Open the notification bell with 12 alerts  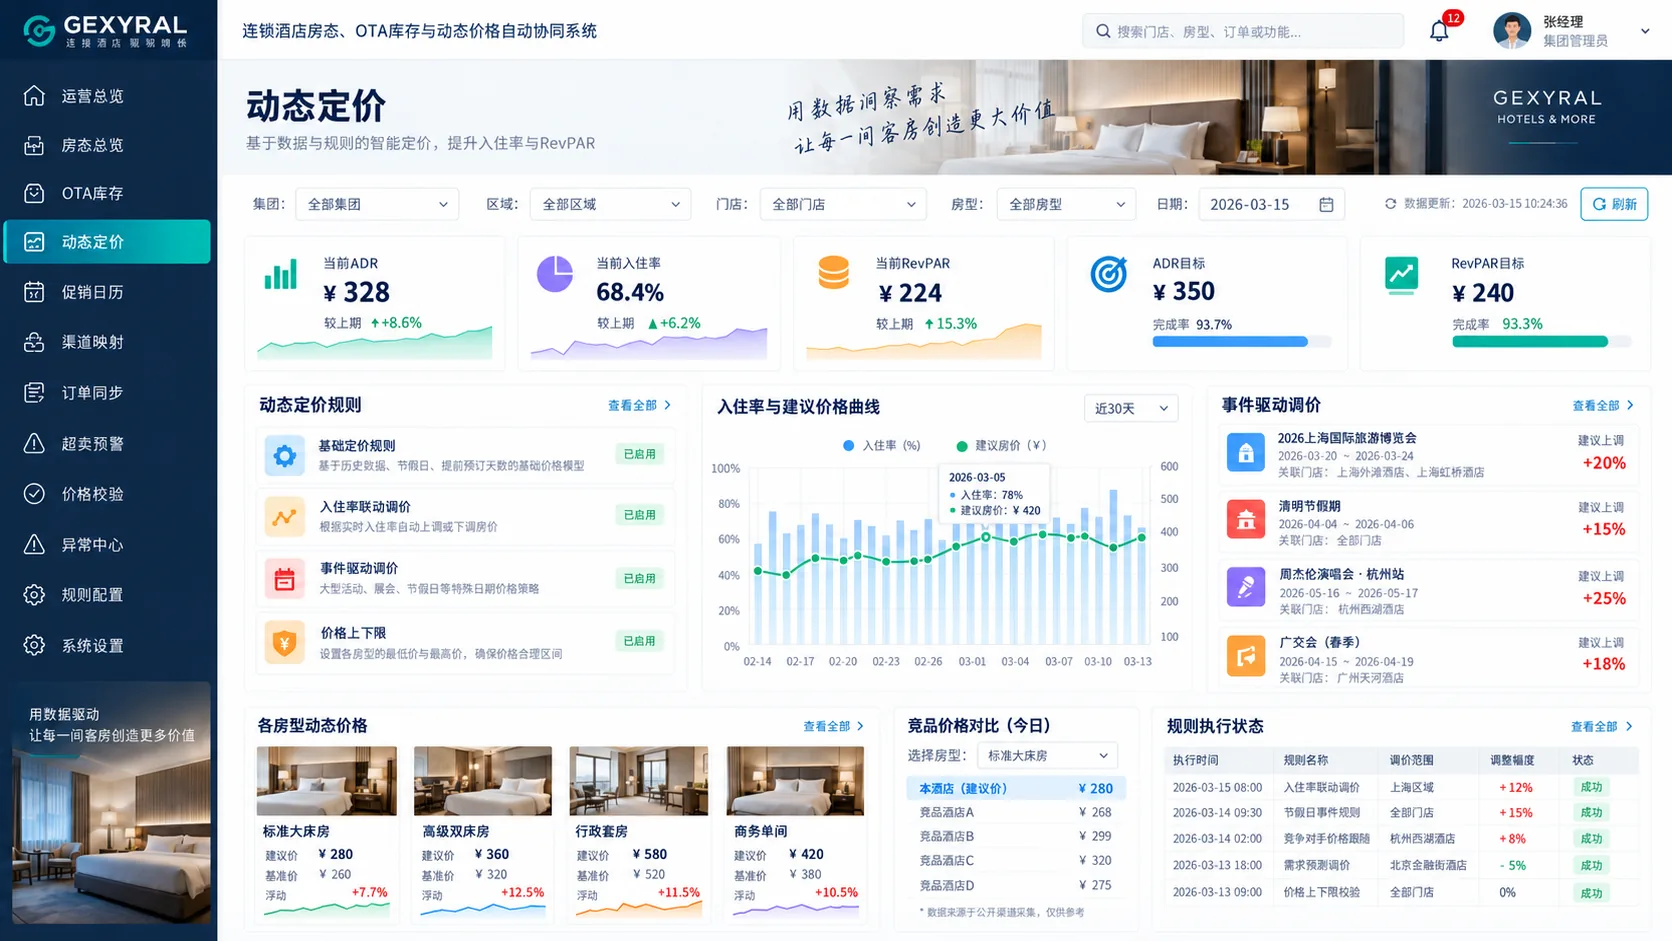pos(1440,30)
